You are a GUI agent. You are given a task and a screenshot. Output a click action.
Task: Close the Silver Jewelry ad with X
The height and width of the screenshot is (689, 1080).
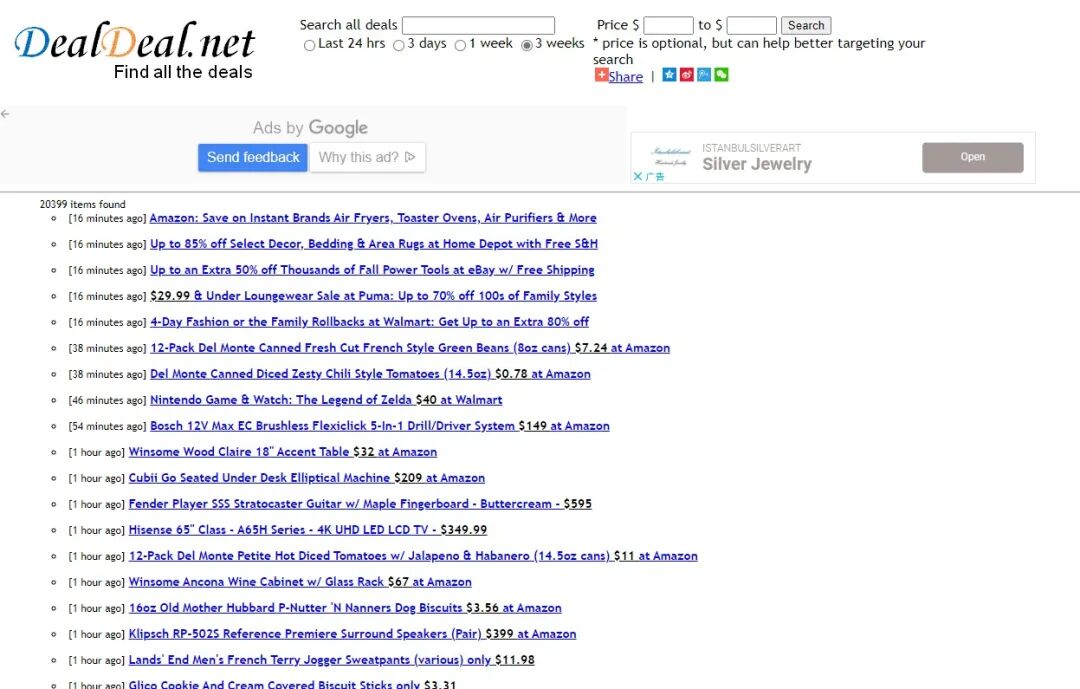click(x=638, y=176)
